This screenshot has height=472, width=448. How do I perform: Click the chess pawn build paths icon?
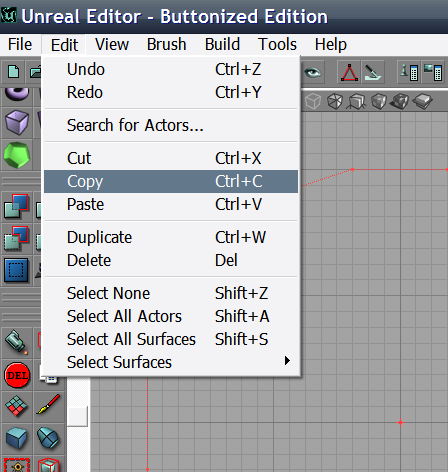click(x=409, y=72)
